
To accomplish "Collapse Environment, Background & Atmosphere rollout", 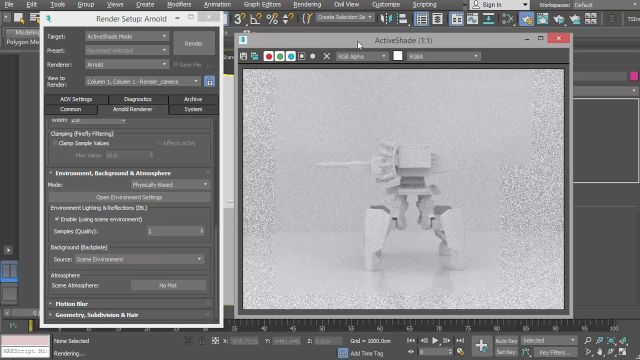I will point(113,173).
